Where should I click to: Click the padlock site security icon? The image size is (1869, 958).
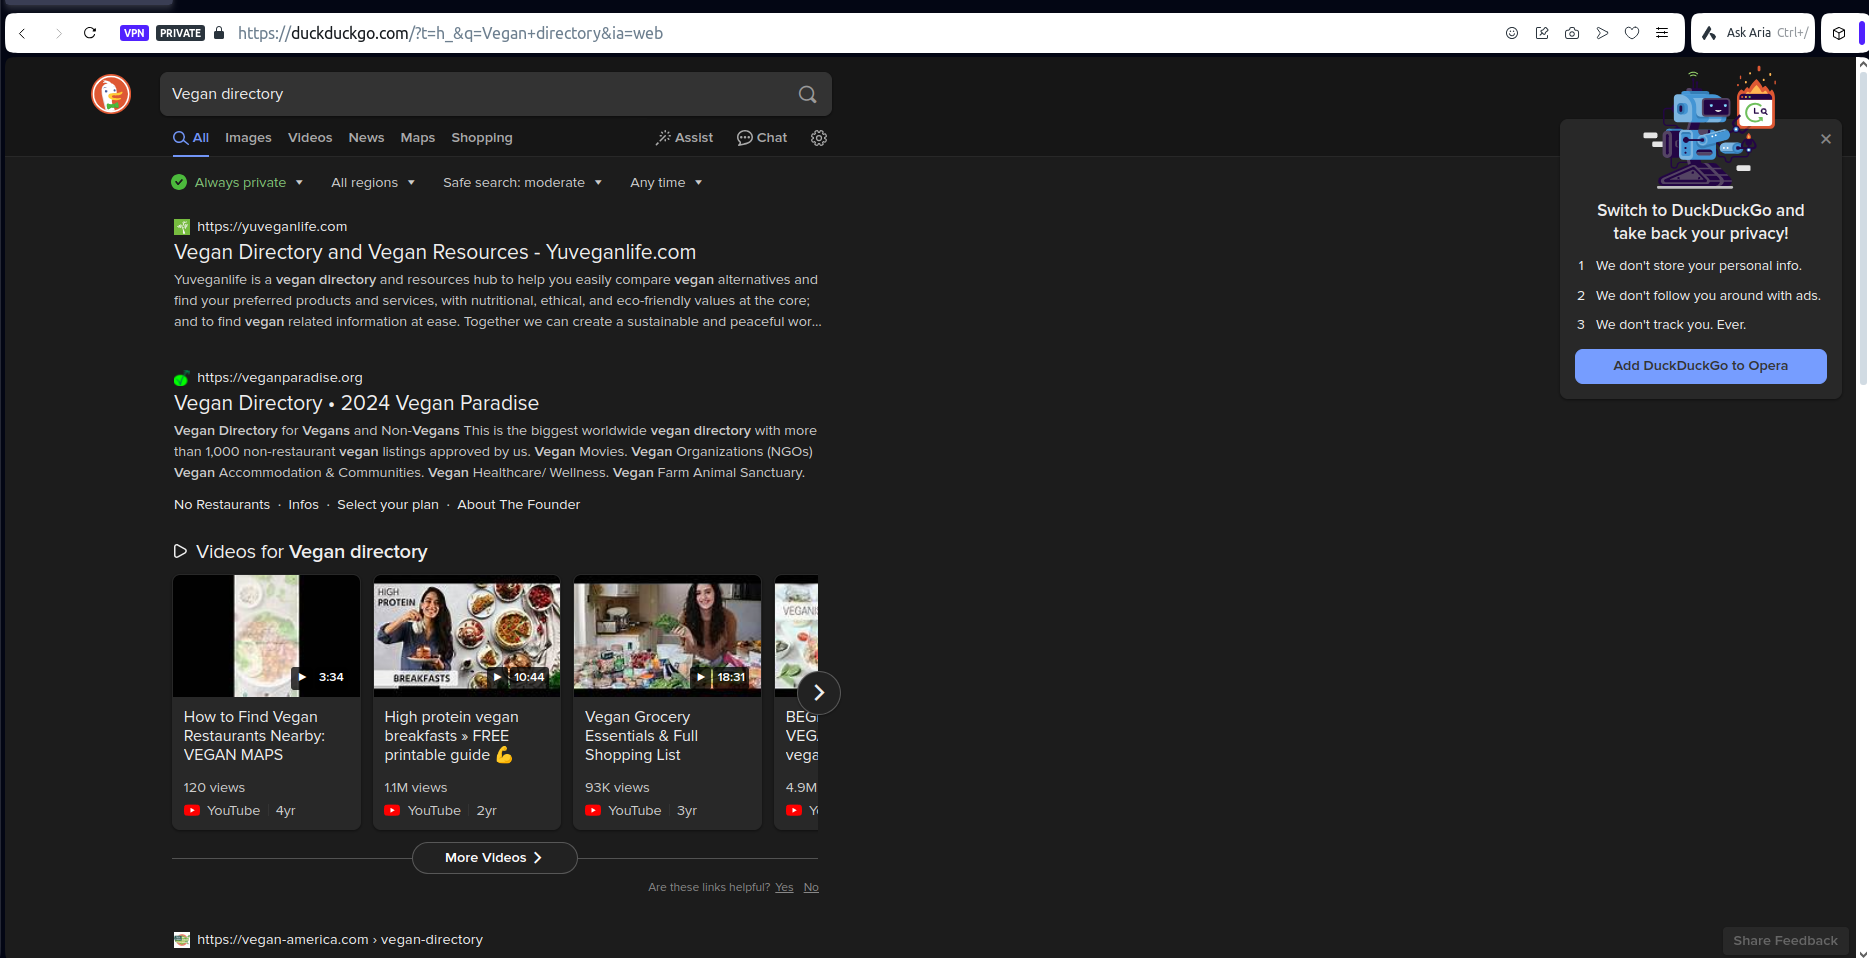point(219,33)
